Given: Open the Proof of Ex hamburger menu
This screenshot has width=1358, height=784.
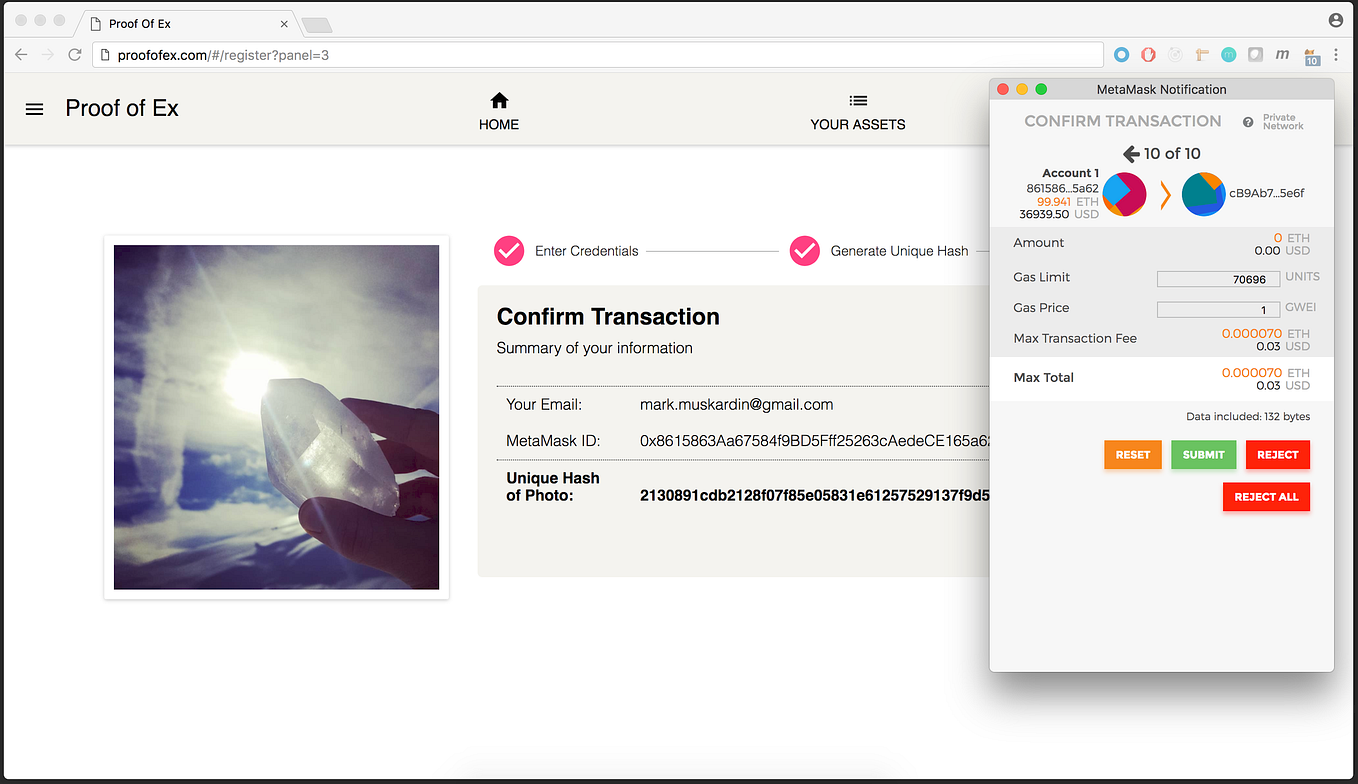Looking at the screenshot, I should coord(34,109).
